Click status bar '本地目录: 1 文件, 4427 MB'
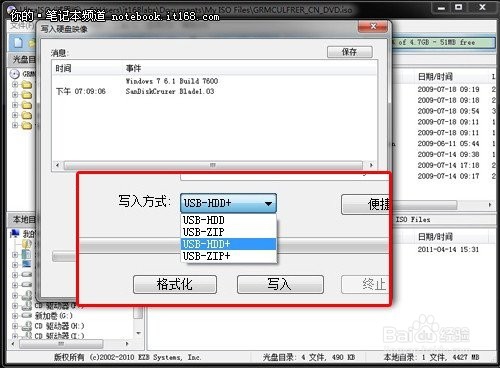This screenshot has height=368, width=500. (x=431, y=357)
